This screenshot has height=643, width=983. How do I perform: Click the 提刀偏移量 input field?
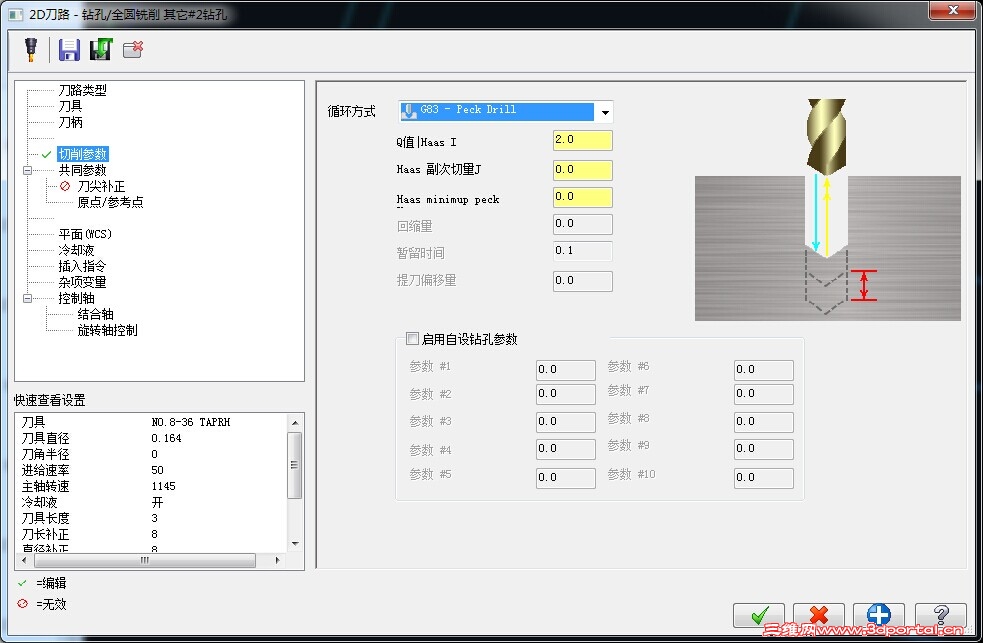582,281
